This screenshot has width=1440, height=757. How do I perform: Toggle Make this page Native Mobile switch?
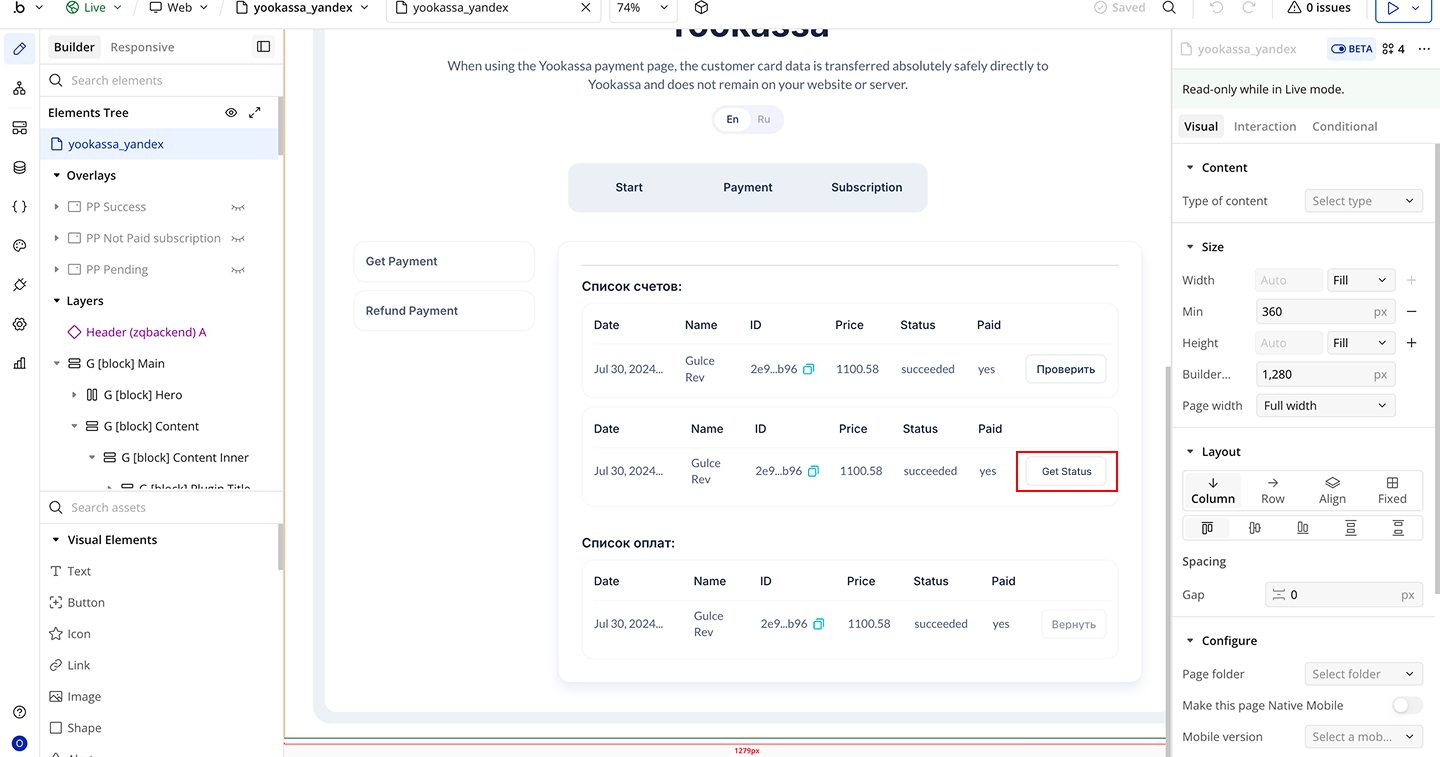pos(1406,705)
